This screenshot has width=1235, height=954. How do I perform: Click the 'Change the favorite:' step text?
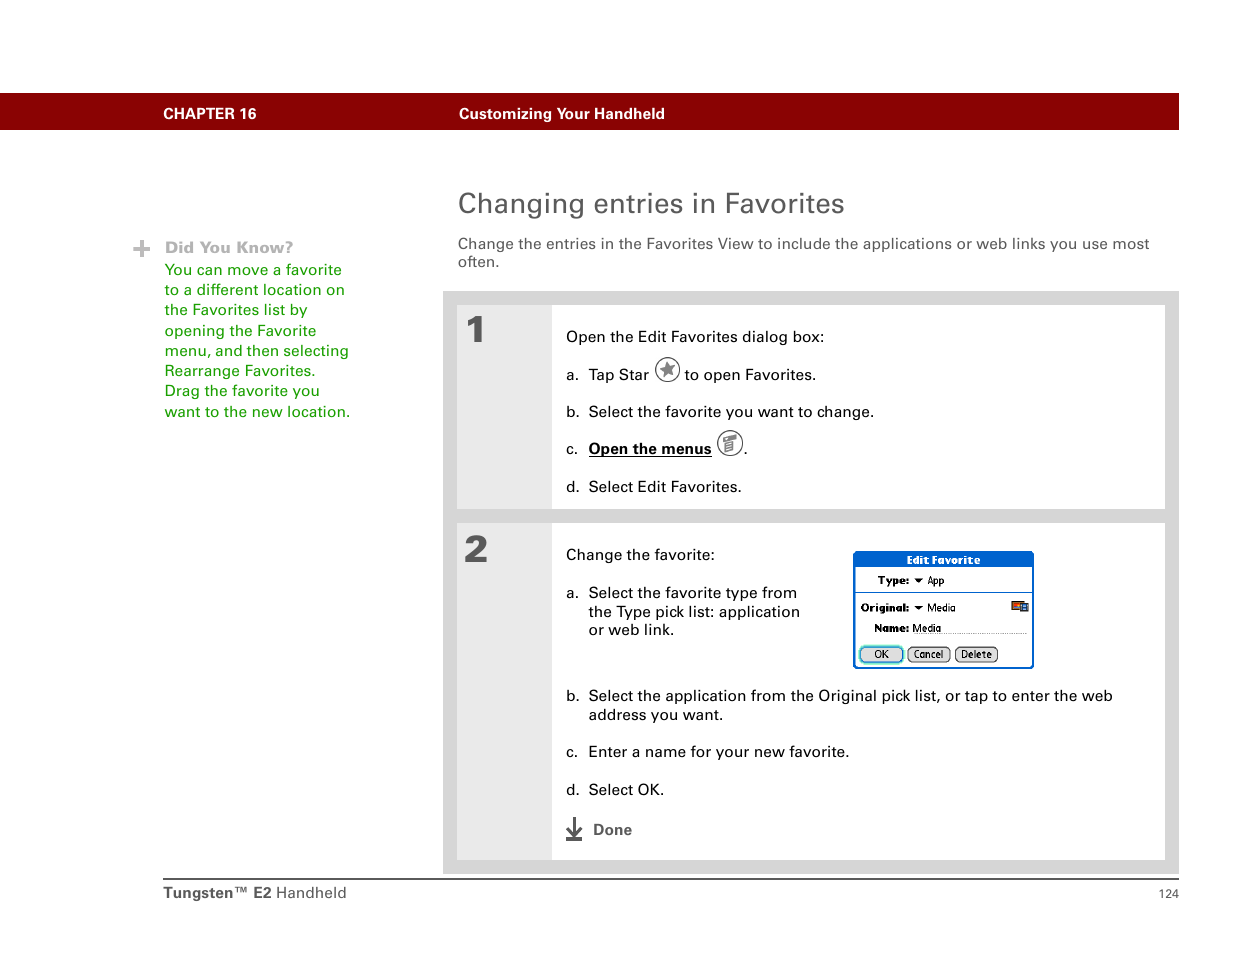coord(640,555)
